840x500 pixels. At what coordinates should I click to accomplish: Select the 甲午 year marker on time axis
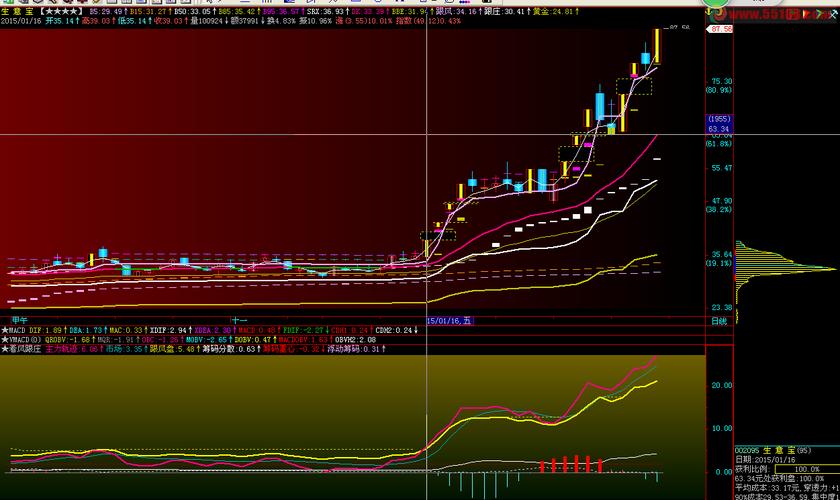18,320
